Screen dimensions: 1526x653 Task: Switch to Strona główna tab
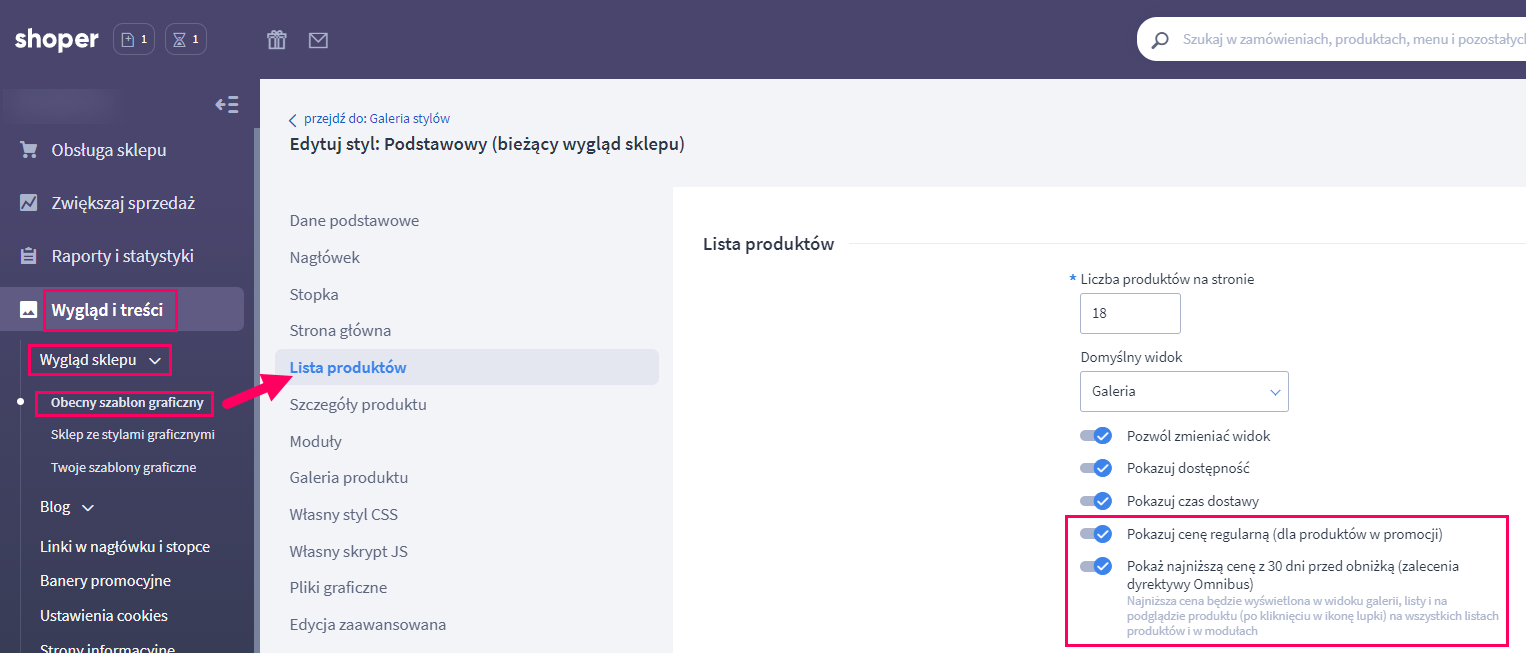coord(340,330)
